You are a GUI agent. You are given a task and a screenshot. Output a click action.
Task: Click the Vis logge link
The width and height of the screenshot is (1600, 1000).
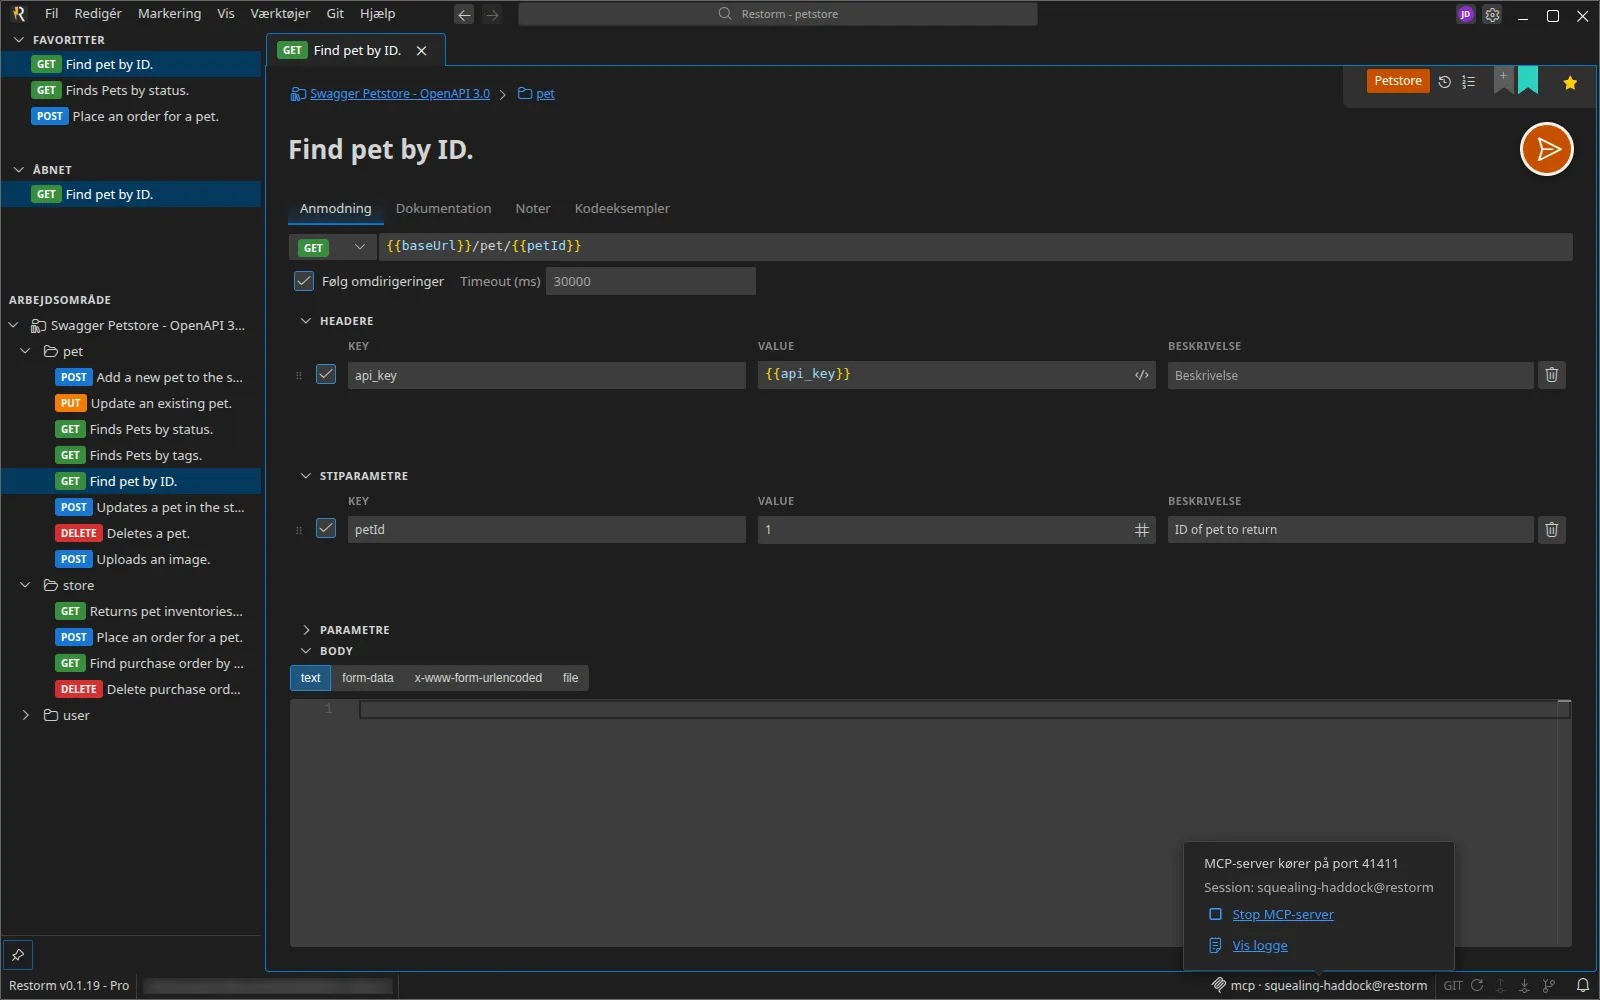[1260, 945]
